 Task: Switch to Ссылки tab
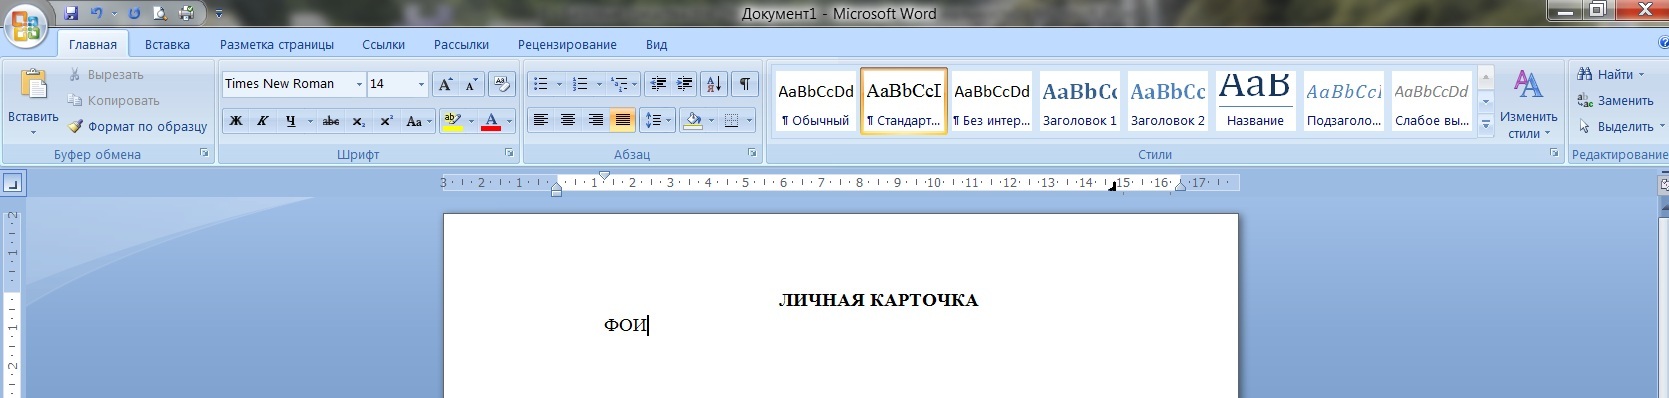383,45
